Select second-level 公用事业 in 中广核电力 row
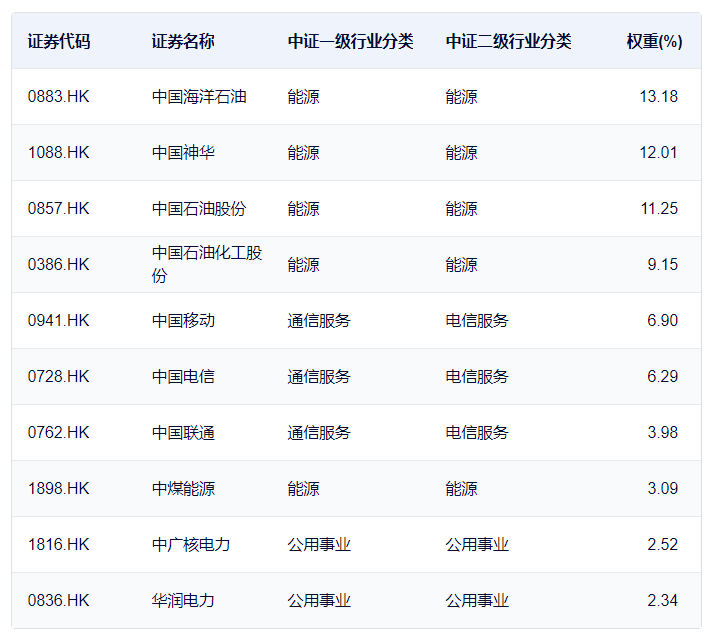Image resolution: width=710 pixels, height=638 pixels. pyautogui.click(x=477, y=544)
